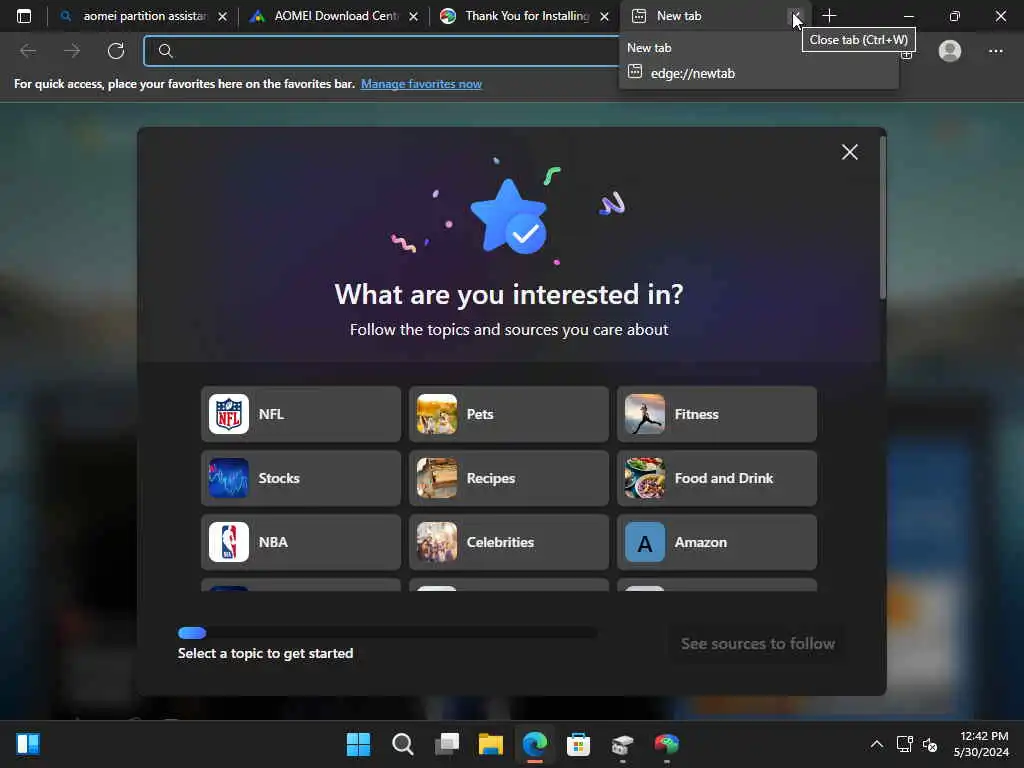Open Task View on taskbar
This screenshot has height=768, width=1024.
(x=447, y=744)
